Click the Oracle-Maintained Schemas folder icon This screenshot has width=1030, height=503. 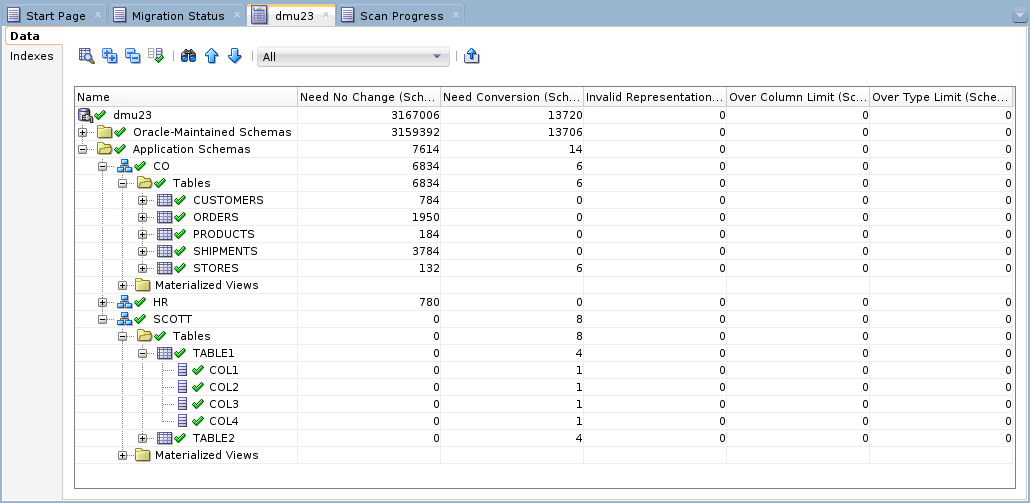tap(104, 132)
